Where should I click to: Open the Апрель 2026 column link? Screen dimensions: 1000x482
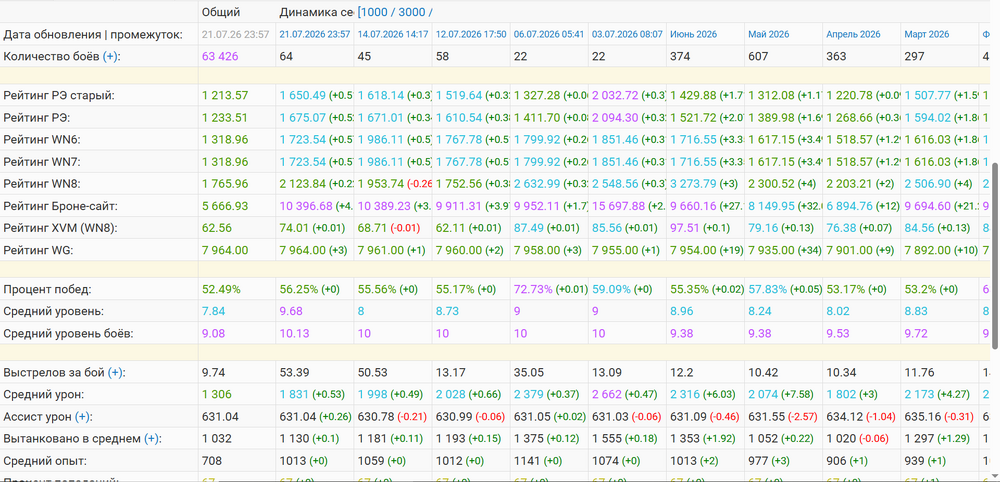[x=853, y=34]
